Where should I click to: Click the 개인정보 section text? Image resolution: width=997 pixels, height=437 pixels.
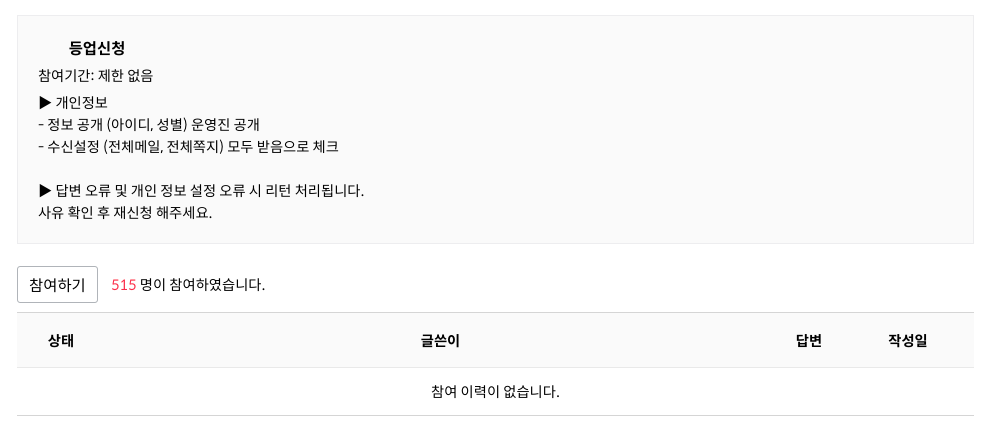[x=82, y=102]
